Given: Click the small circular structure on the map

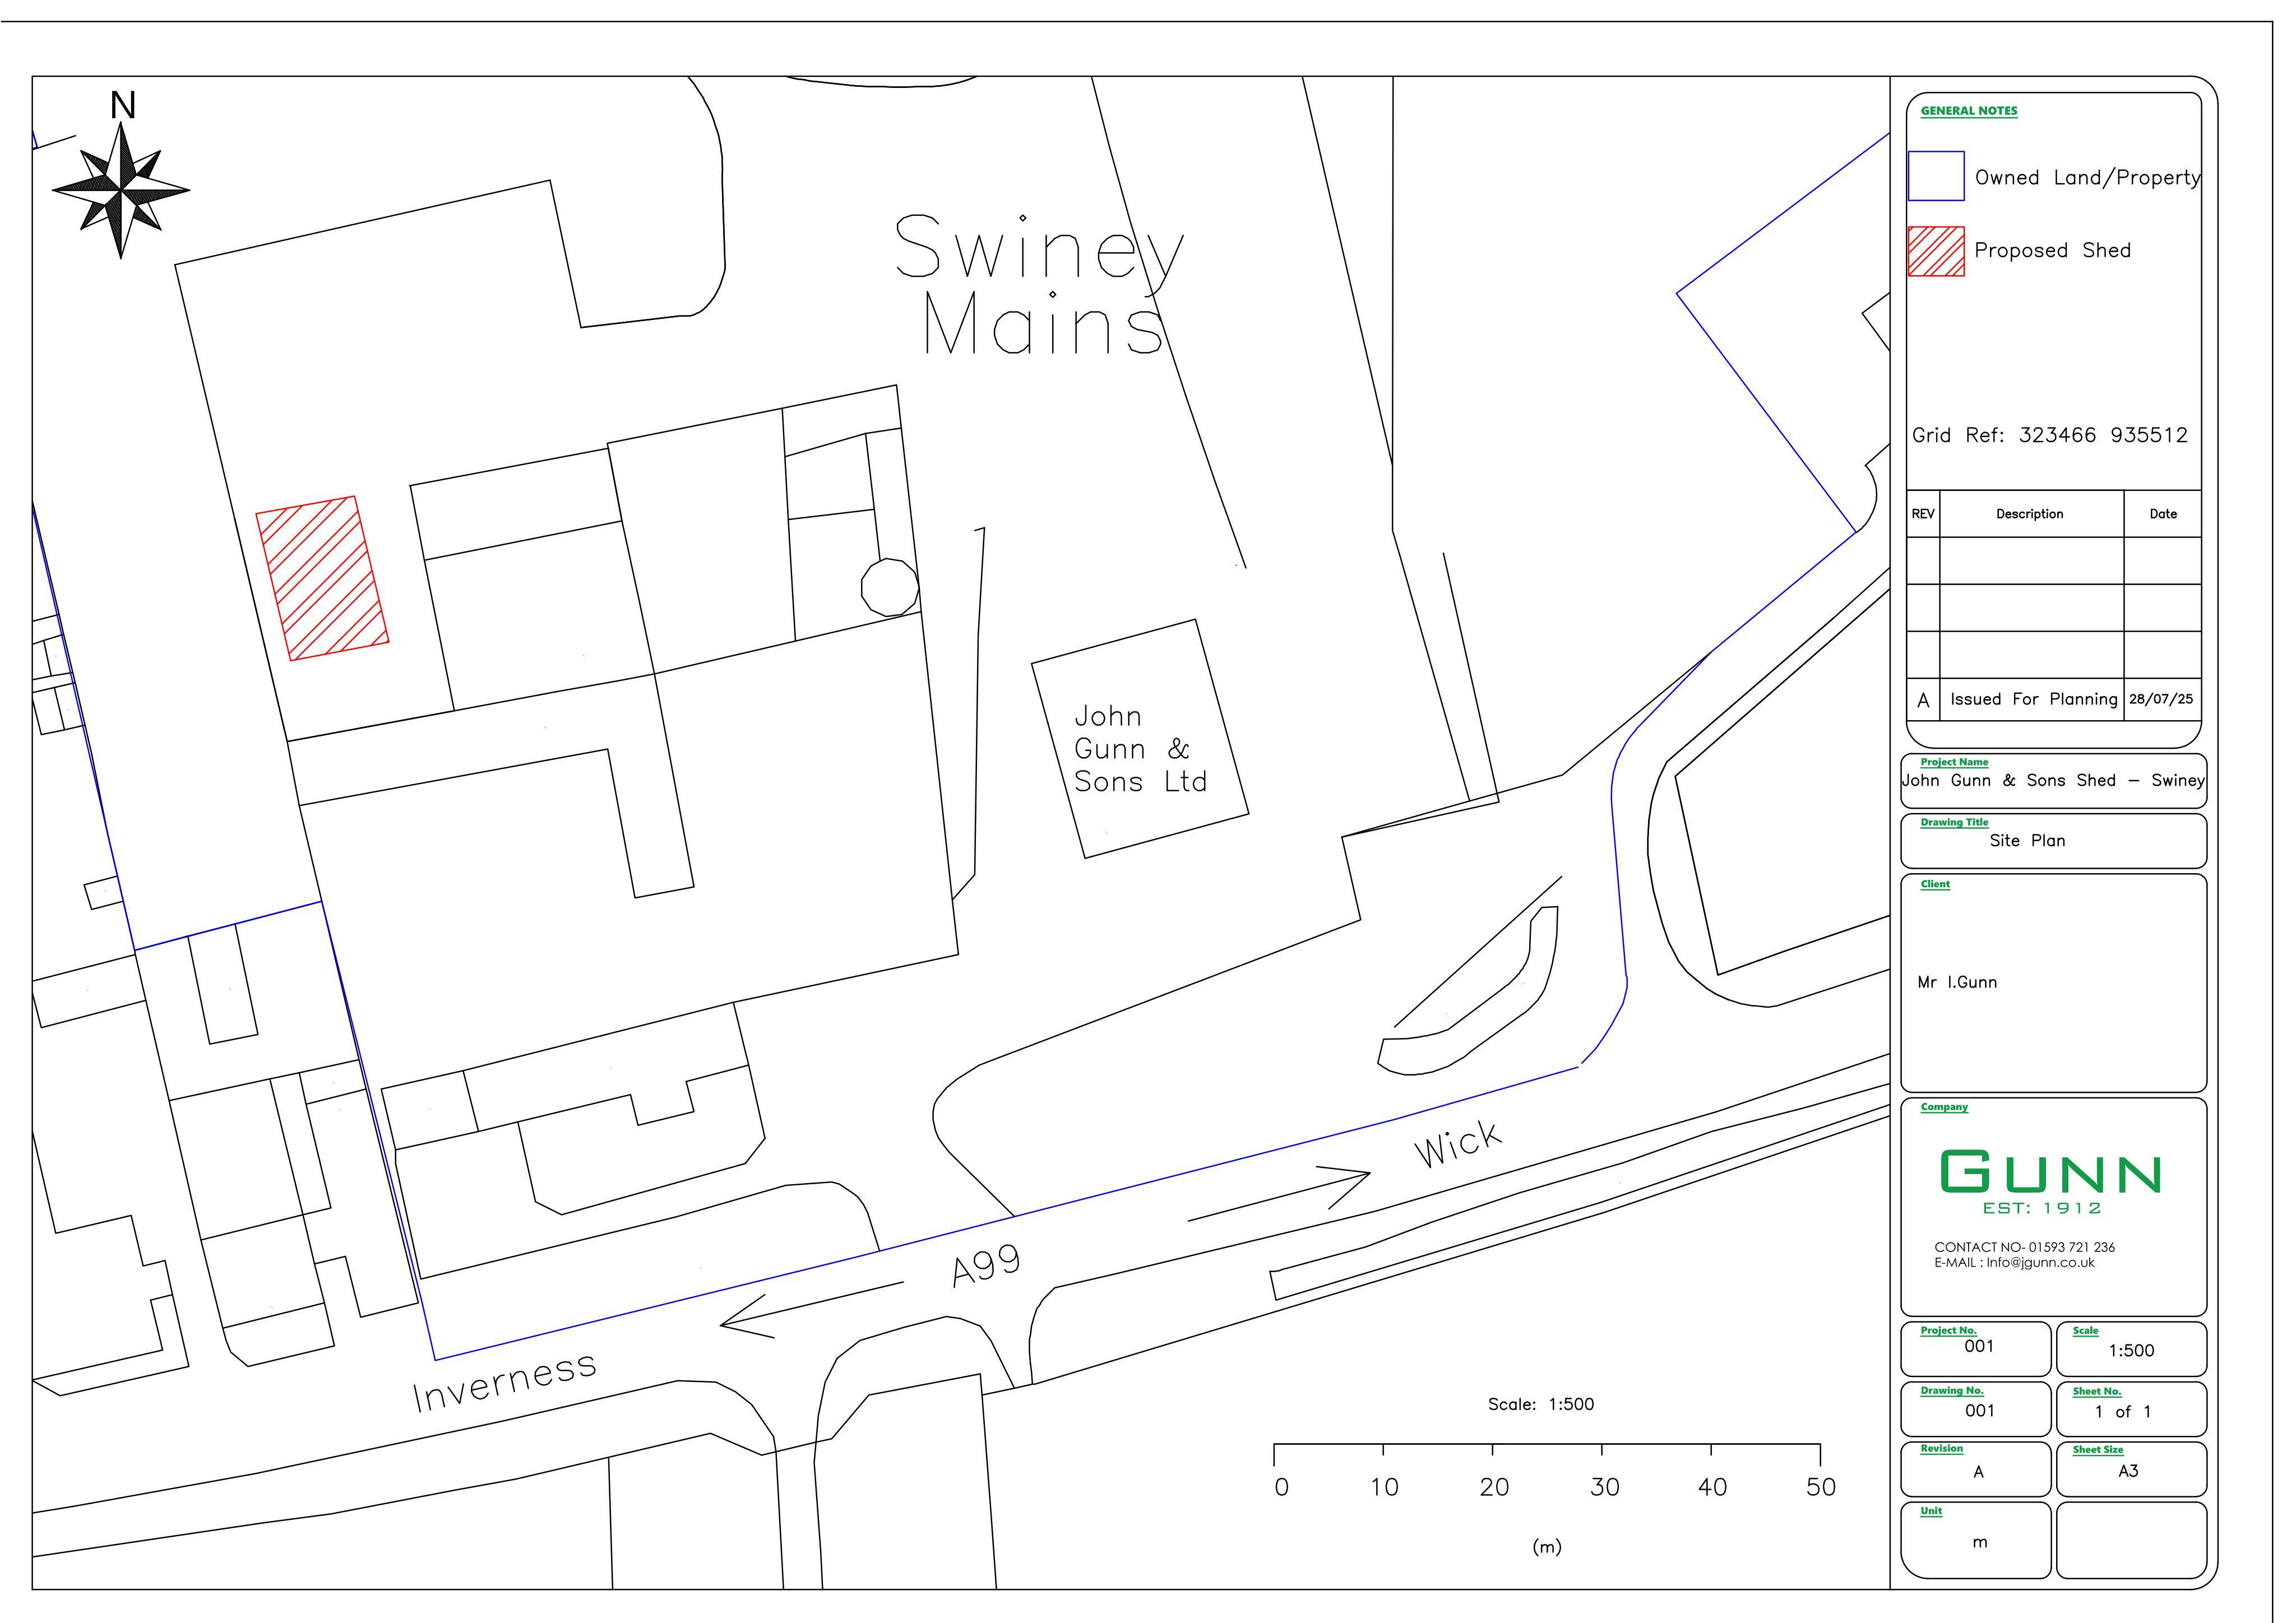Looking at the screenshot, I should pos(890,588).
